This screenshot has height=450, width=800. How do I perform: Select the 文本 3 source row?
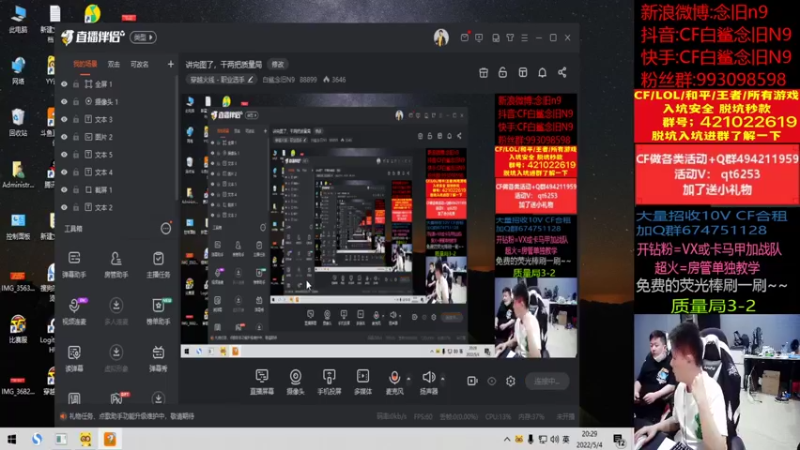118,119
